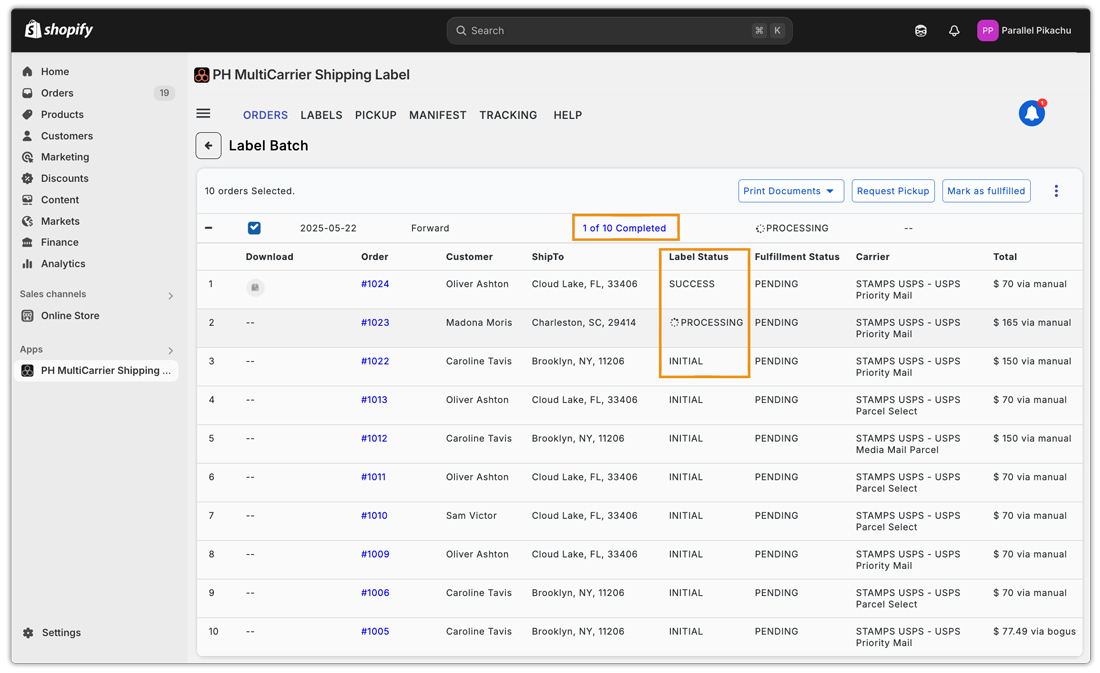Image resolution: width=1100 pixels, height=673 pixels.
Task: Open PH MultiCarrier Shipping app in sidebar
Action: (96, 371)
